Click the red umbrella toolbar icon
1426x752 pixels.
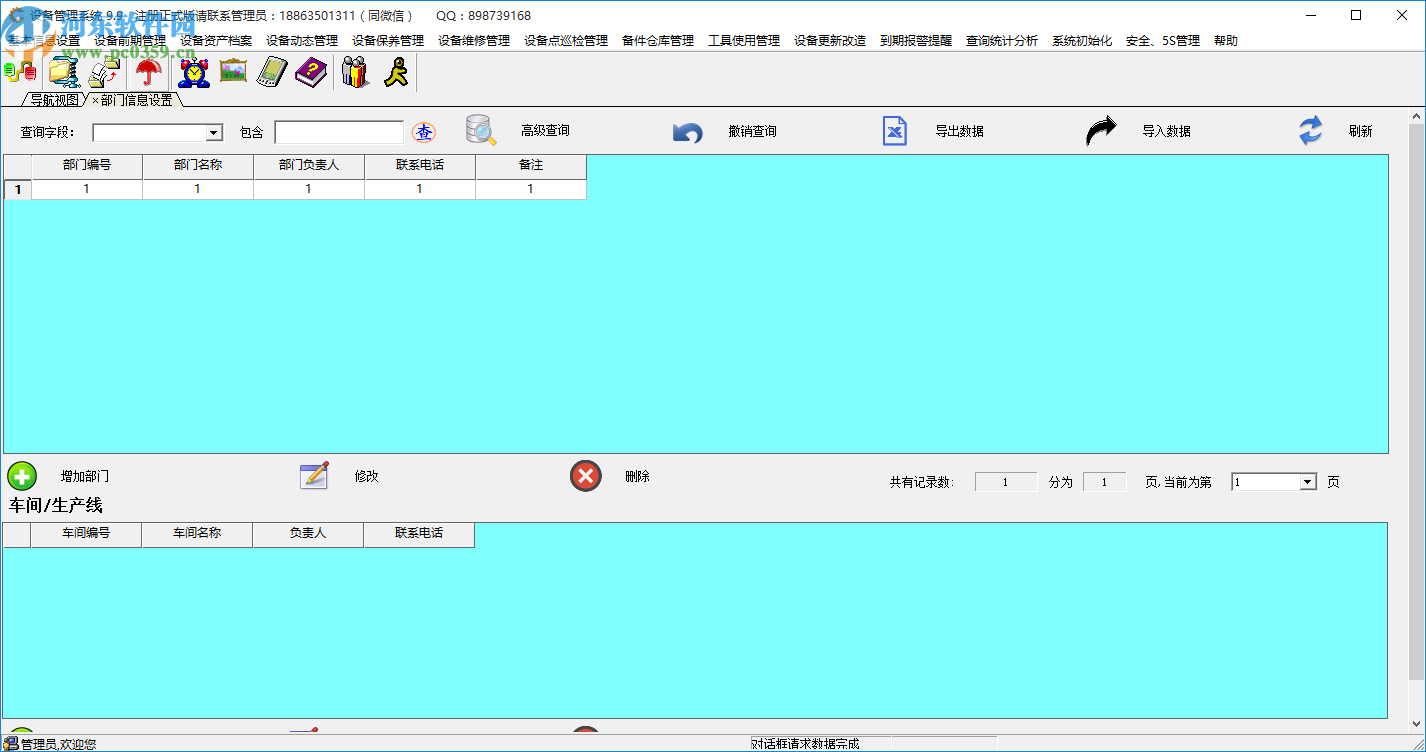pos(149,72)
